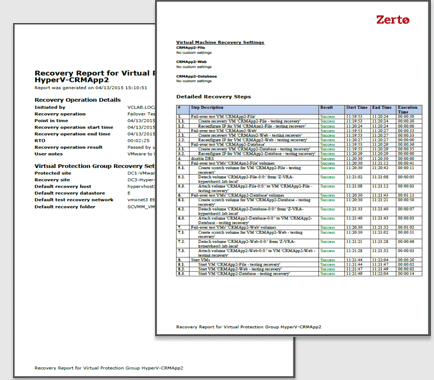Click the Start Time column header
Image resolution: width=434 pixels, height=380 pixels.
(x=357, y=108)
